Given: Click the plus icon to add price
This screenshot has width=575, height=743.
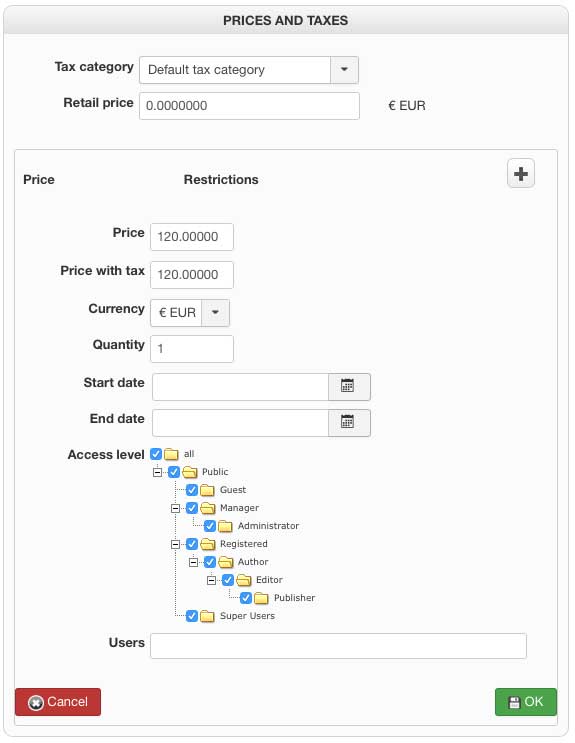Looking at the screenshot, I should (520, 173).
